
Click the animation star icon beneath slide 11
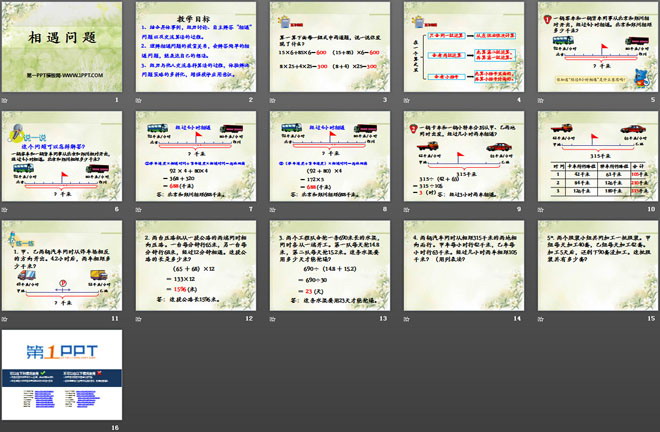coord(5,317)
